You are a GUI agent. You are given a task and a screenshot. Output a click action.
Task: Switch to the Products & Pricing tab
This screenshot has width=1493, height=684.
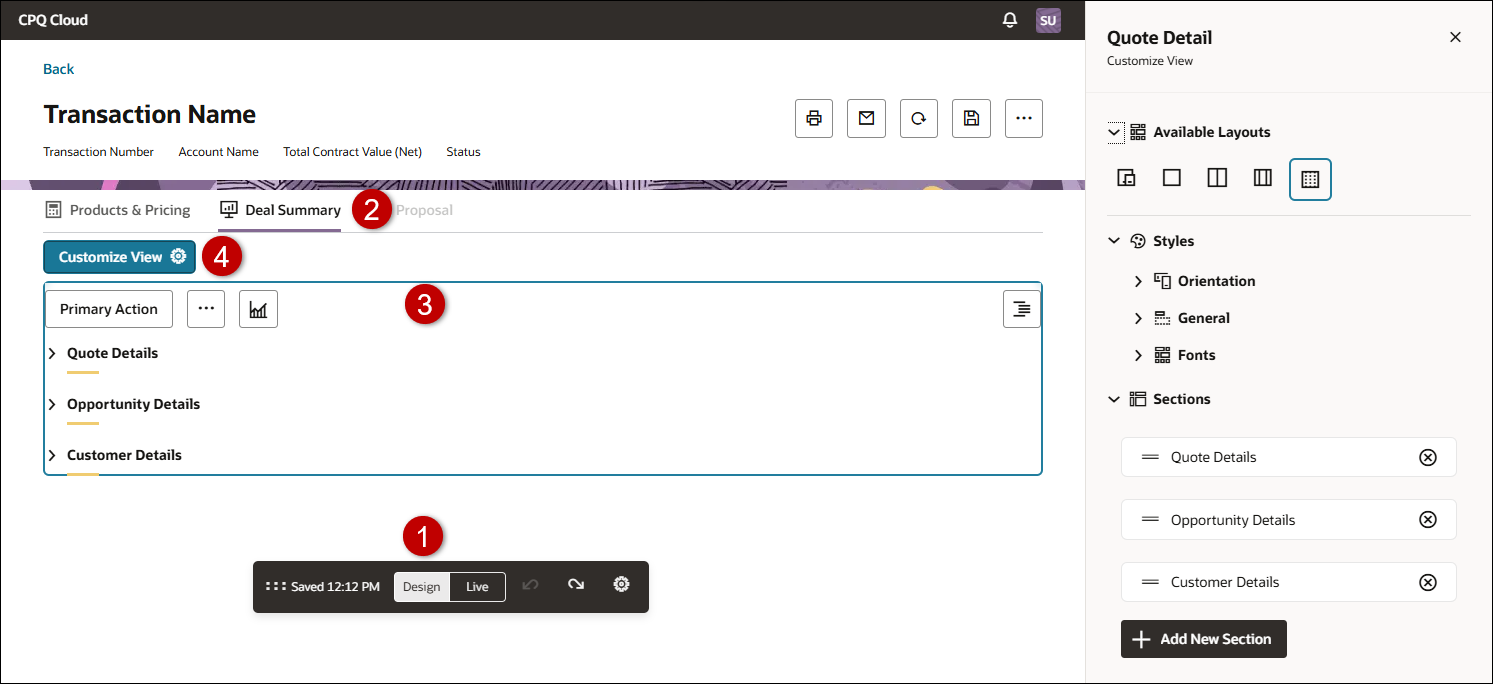(117, 210)
